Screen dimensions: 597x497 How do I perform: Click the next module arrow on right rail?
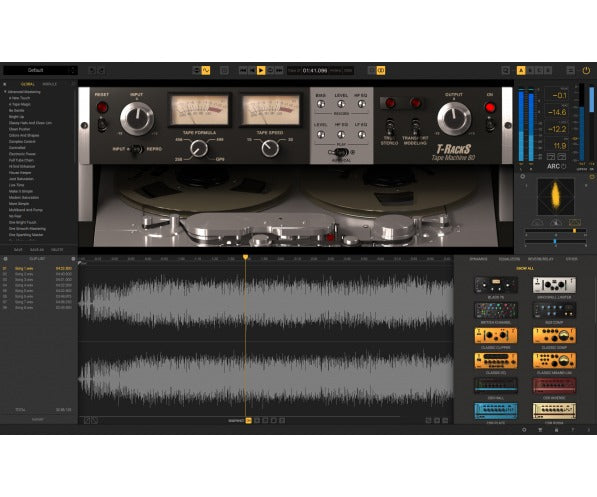pos(508,125)
